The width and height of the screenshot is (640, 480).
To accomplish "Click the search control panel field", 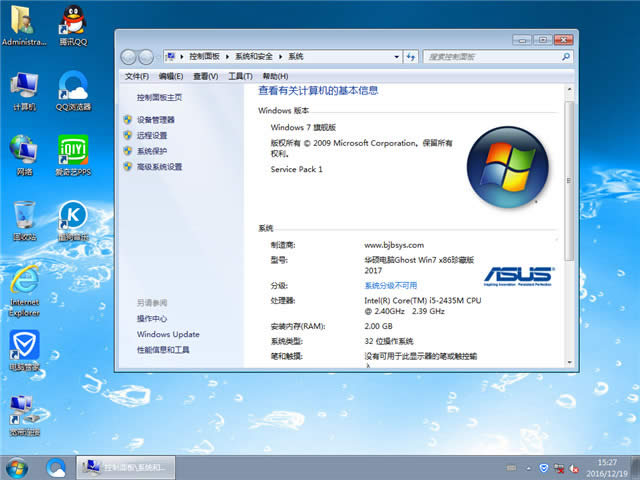I will [498, 57].
